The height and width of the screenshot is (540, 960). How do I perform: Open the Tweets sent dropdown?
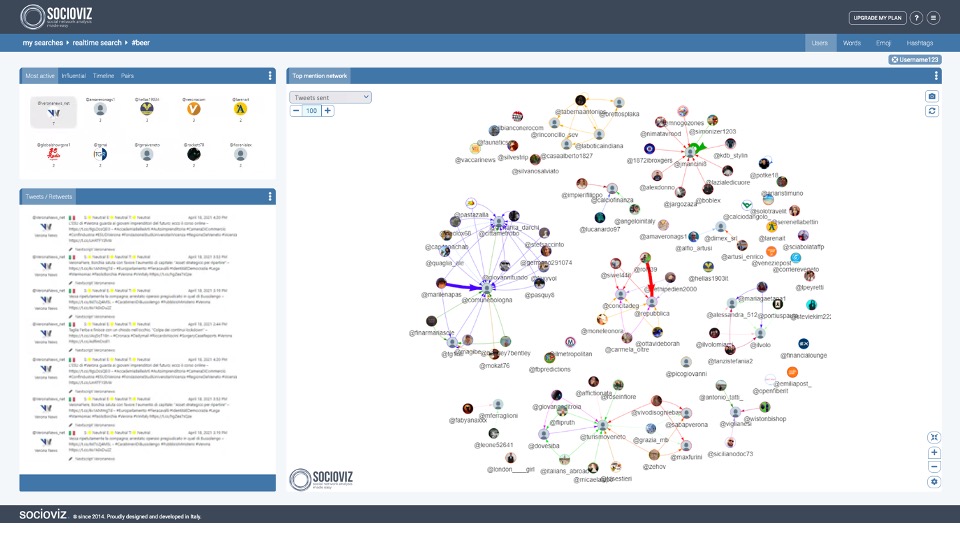pos(330,97)
